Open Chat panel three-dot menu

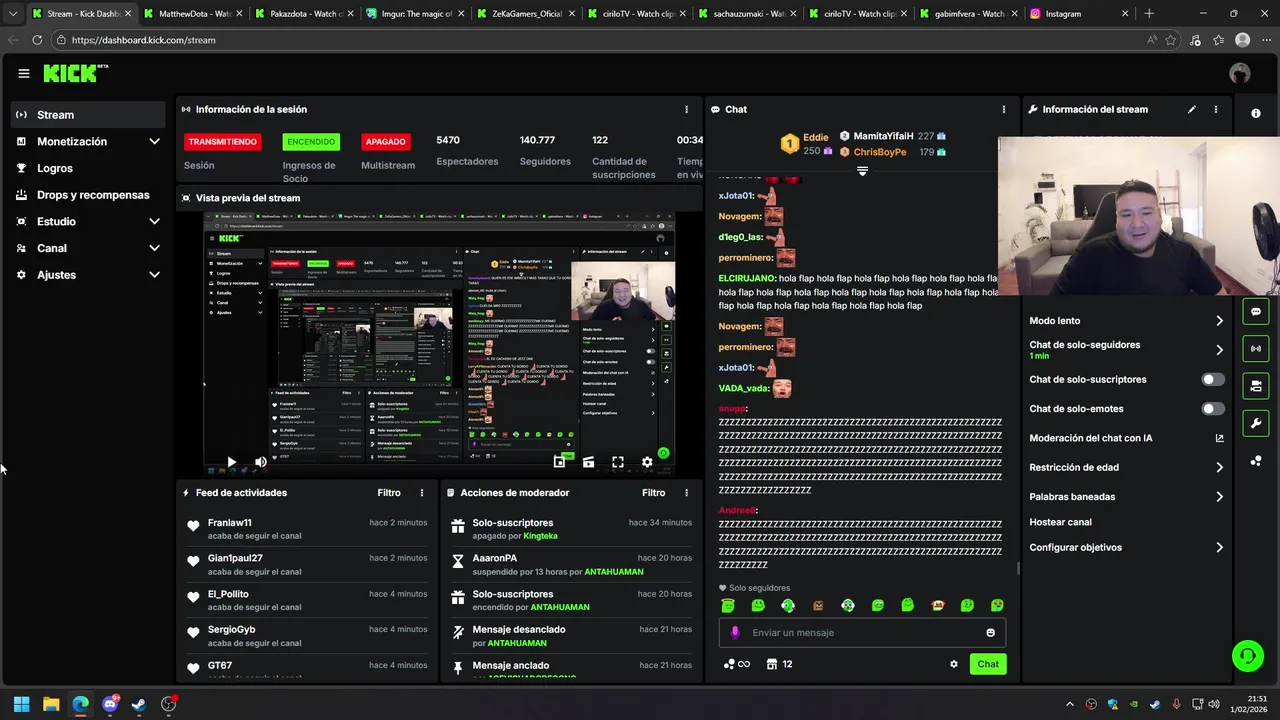pyautogui.click(x=1004, y=109)
